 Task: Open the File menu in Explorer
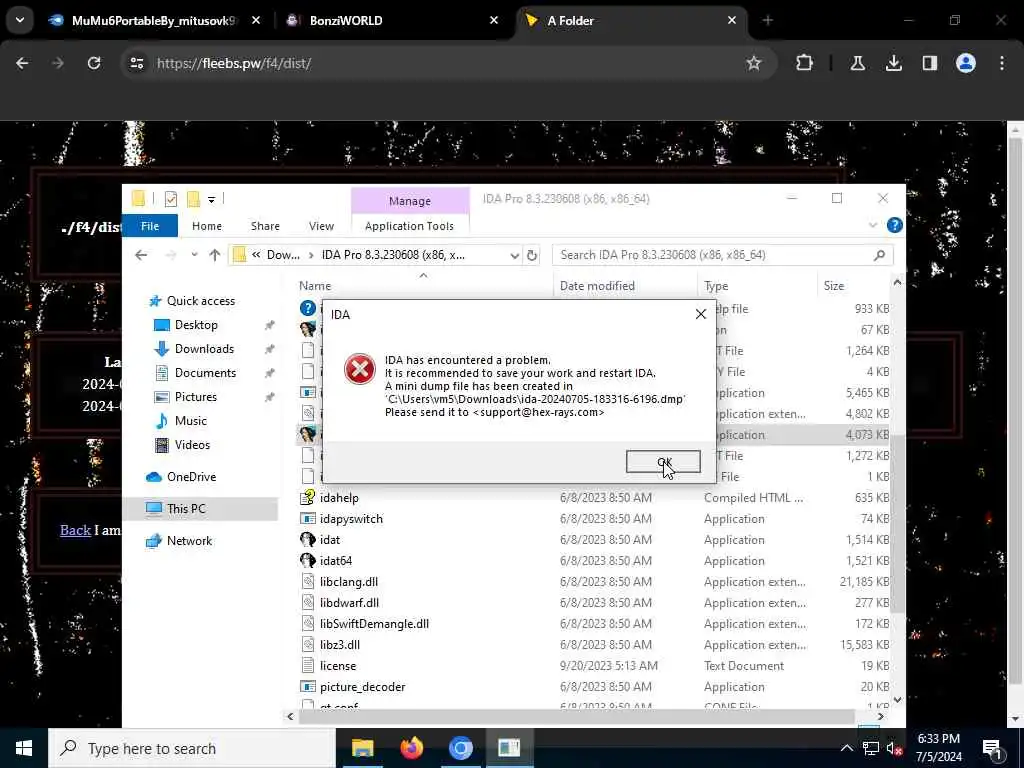click(x=150, y=226)
